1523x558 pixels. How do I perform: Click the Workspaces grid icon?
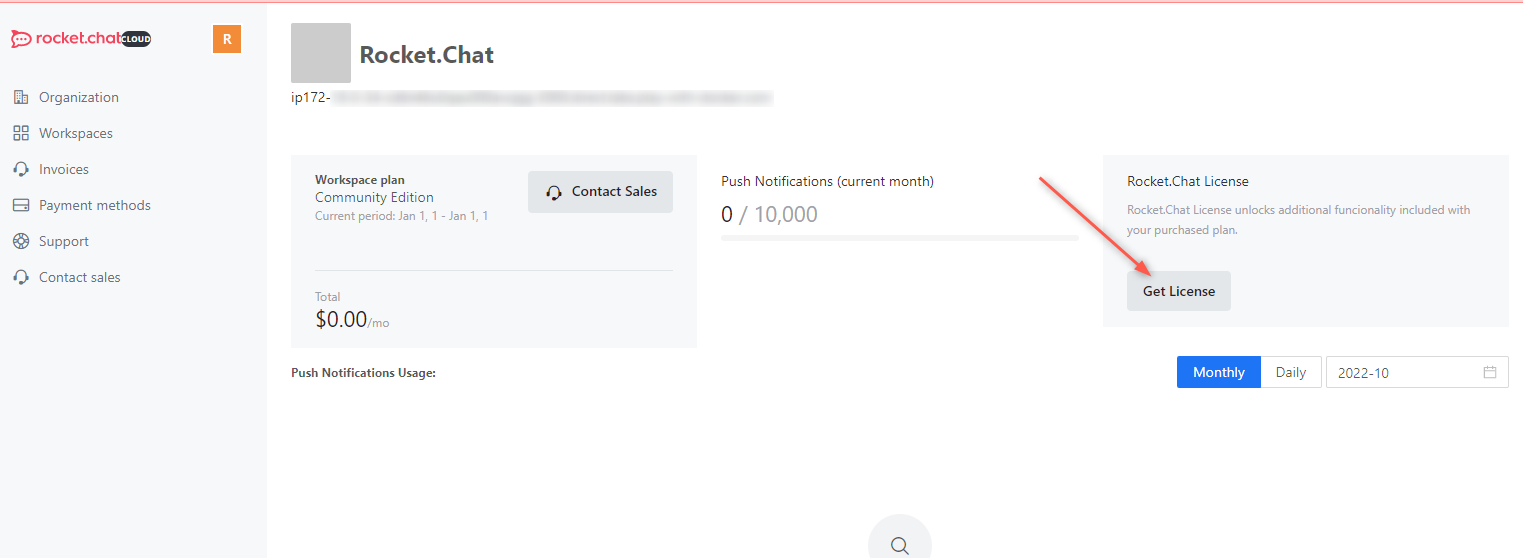coord(21,133)
